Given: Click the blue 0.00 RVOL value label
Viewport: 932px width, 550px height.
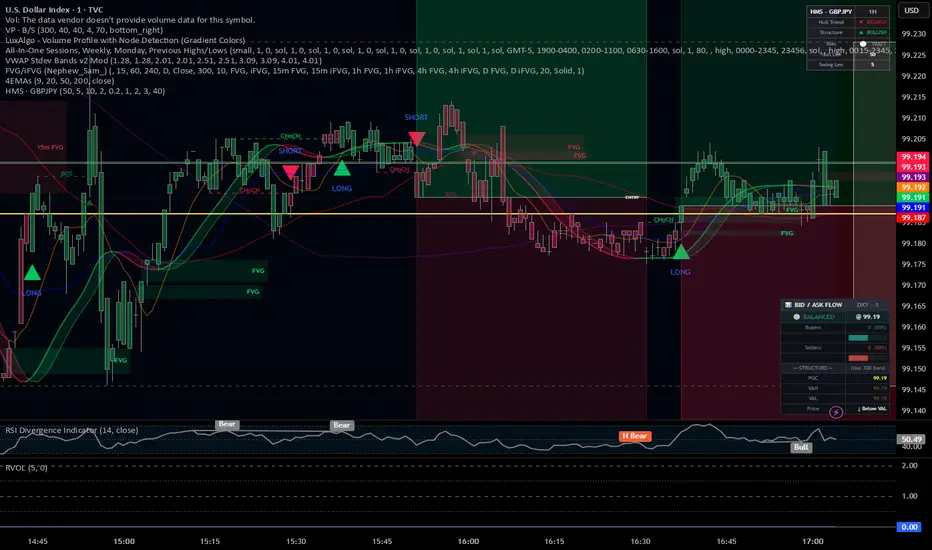Looking at the screenshot, I should click(909, 527).
